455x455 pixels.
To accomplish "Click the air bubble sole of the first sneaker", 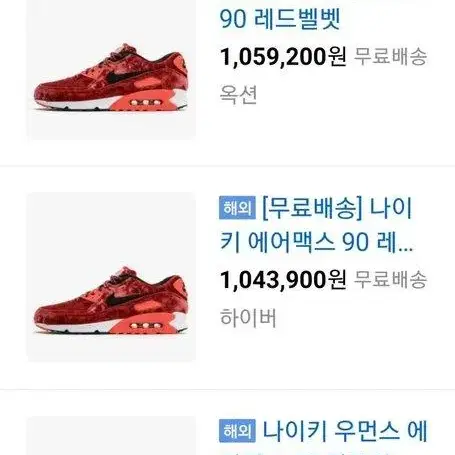I will point(146,102).
